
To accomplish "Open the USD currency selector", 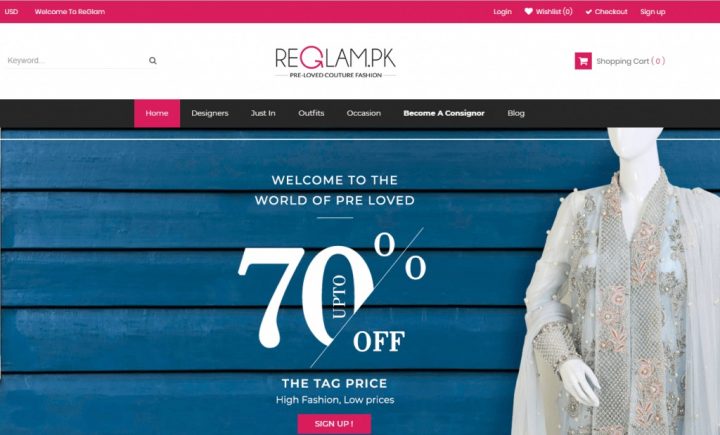I will [x=11, y=11].
